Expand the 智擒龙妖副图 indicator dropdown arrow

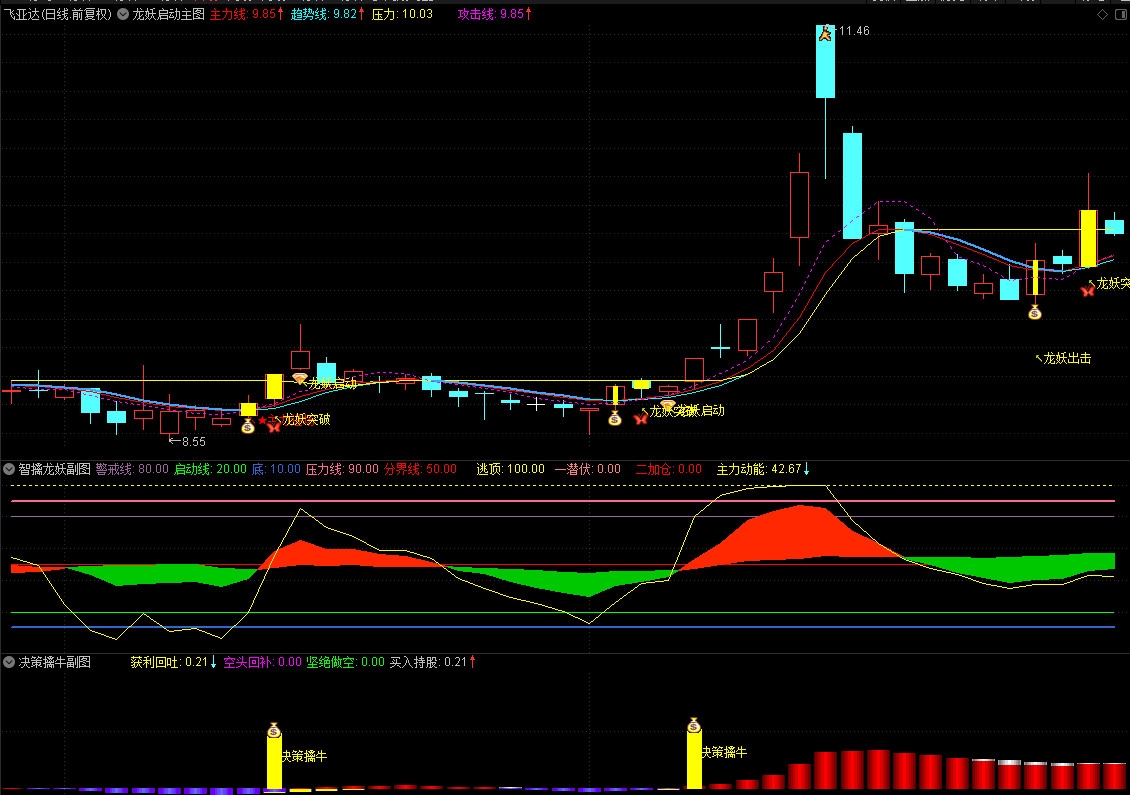(9, 469)
